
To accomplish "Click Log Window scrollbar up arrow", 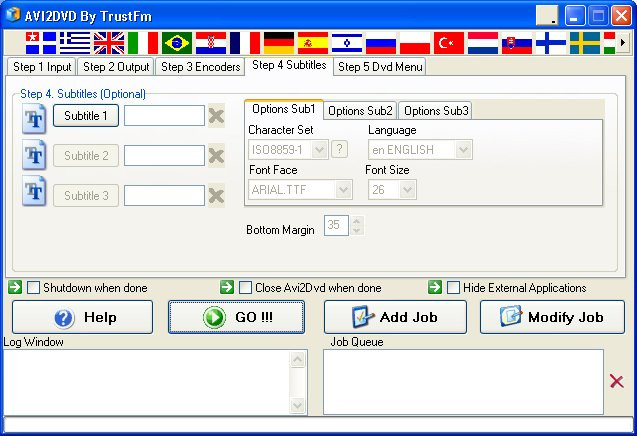I will tap(297, 360).
